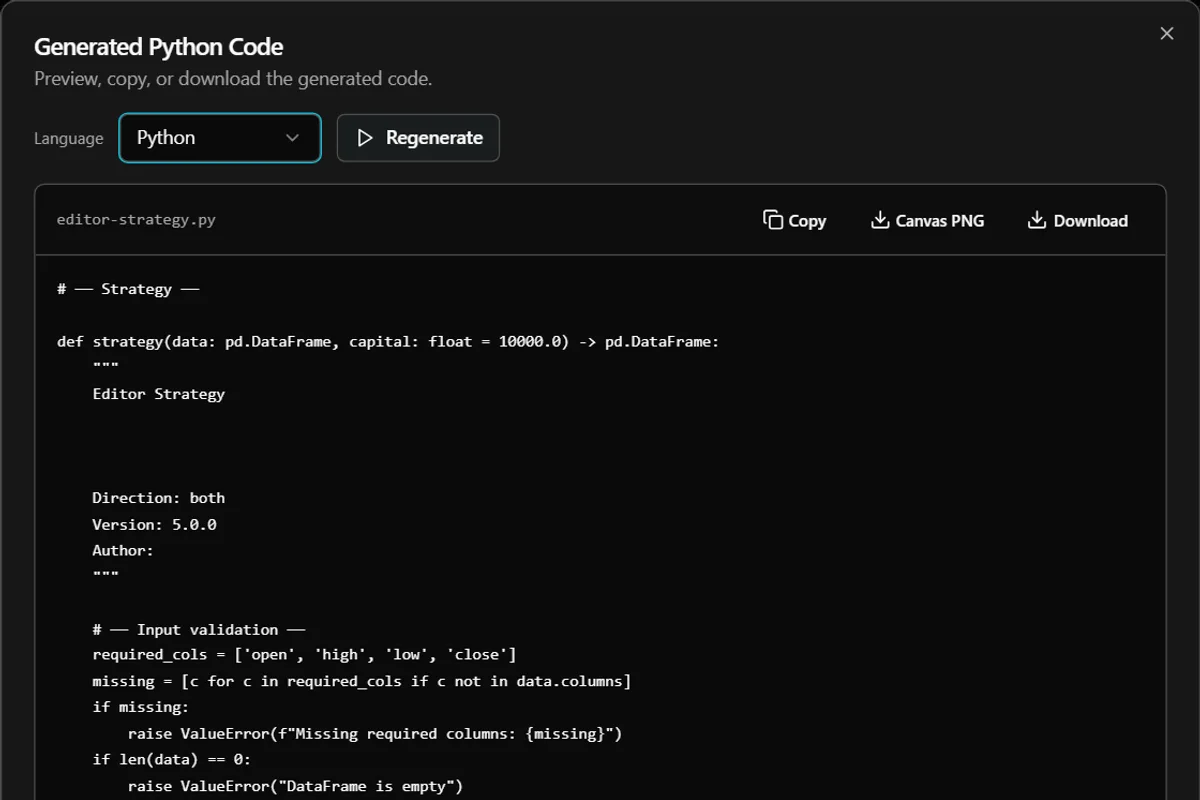Click the 'DataFrame is empty' raise line

(x=296, y=786)
